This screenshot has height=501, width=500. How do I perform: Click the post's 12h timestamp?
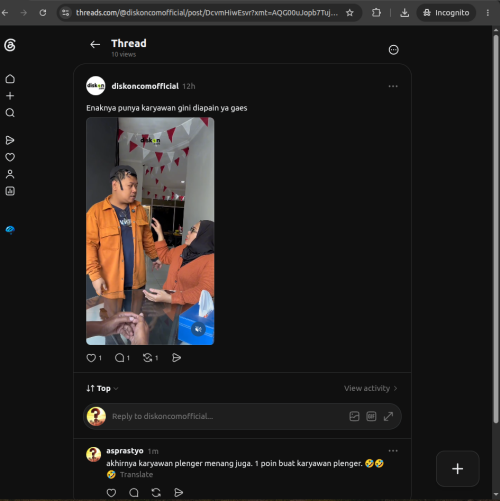[x=189, y=86]
